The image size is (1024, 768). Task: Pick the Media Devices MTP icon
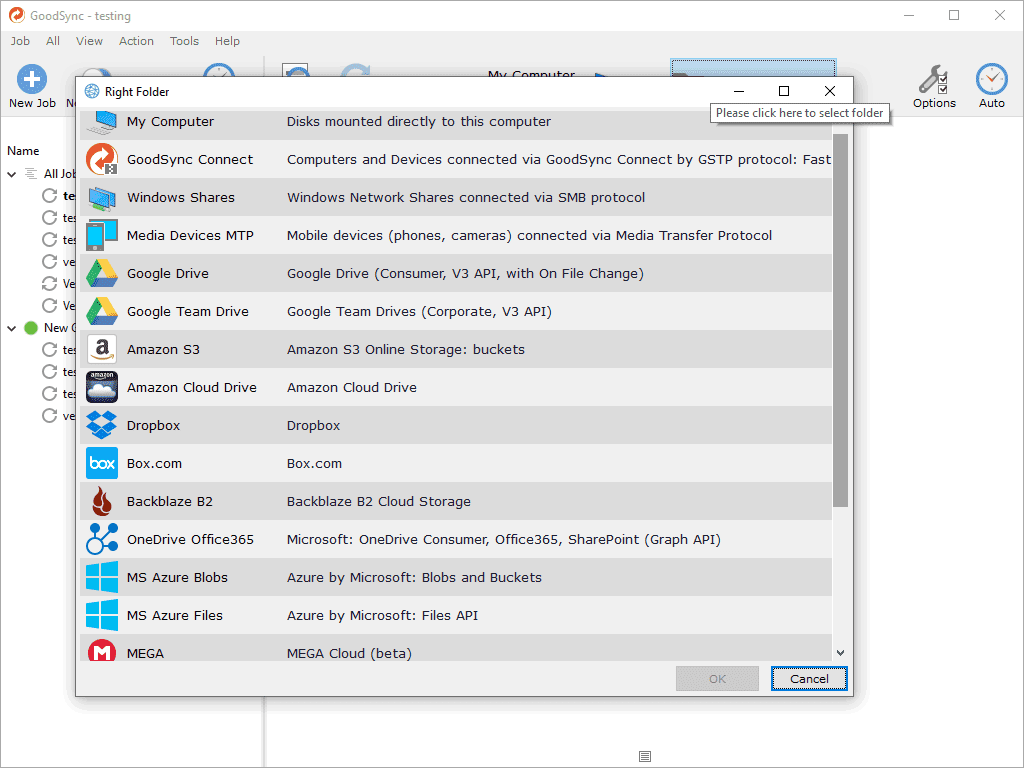[x=102, y=236]
